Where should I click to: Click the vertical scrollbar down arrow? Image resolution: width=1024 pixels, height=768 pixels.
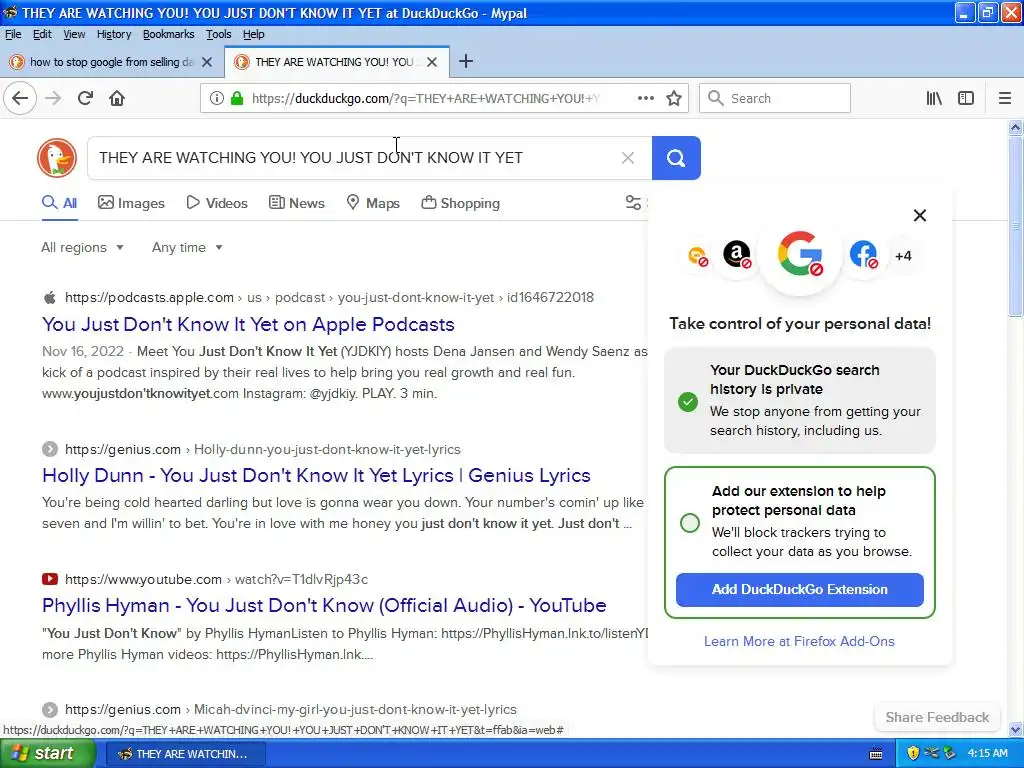[x=1016, y=729]
